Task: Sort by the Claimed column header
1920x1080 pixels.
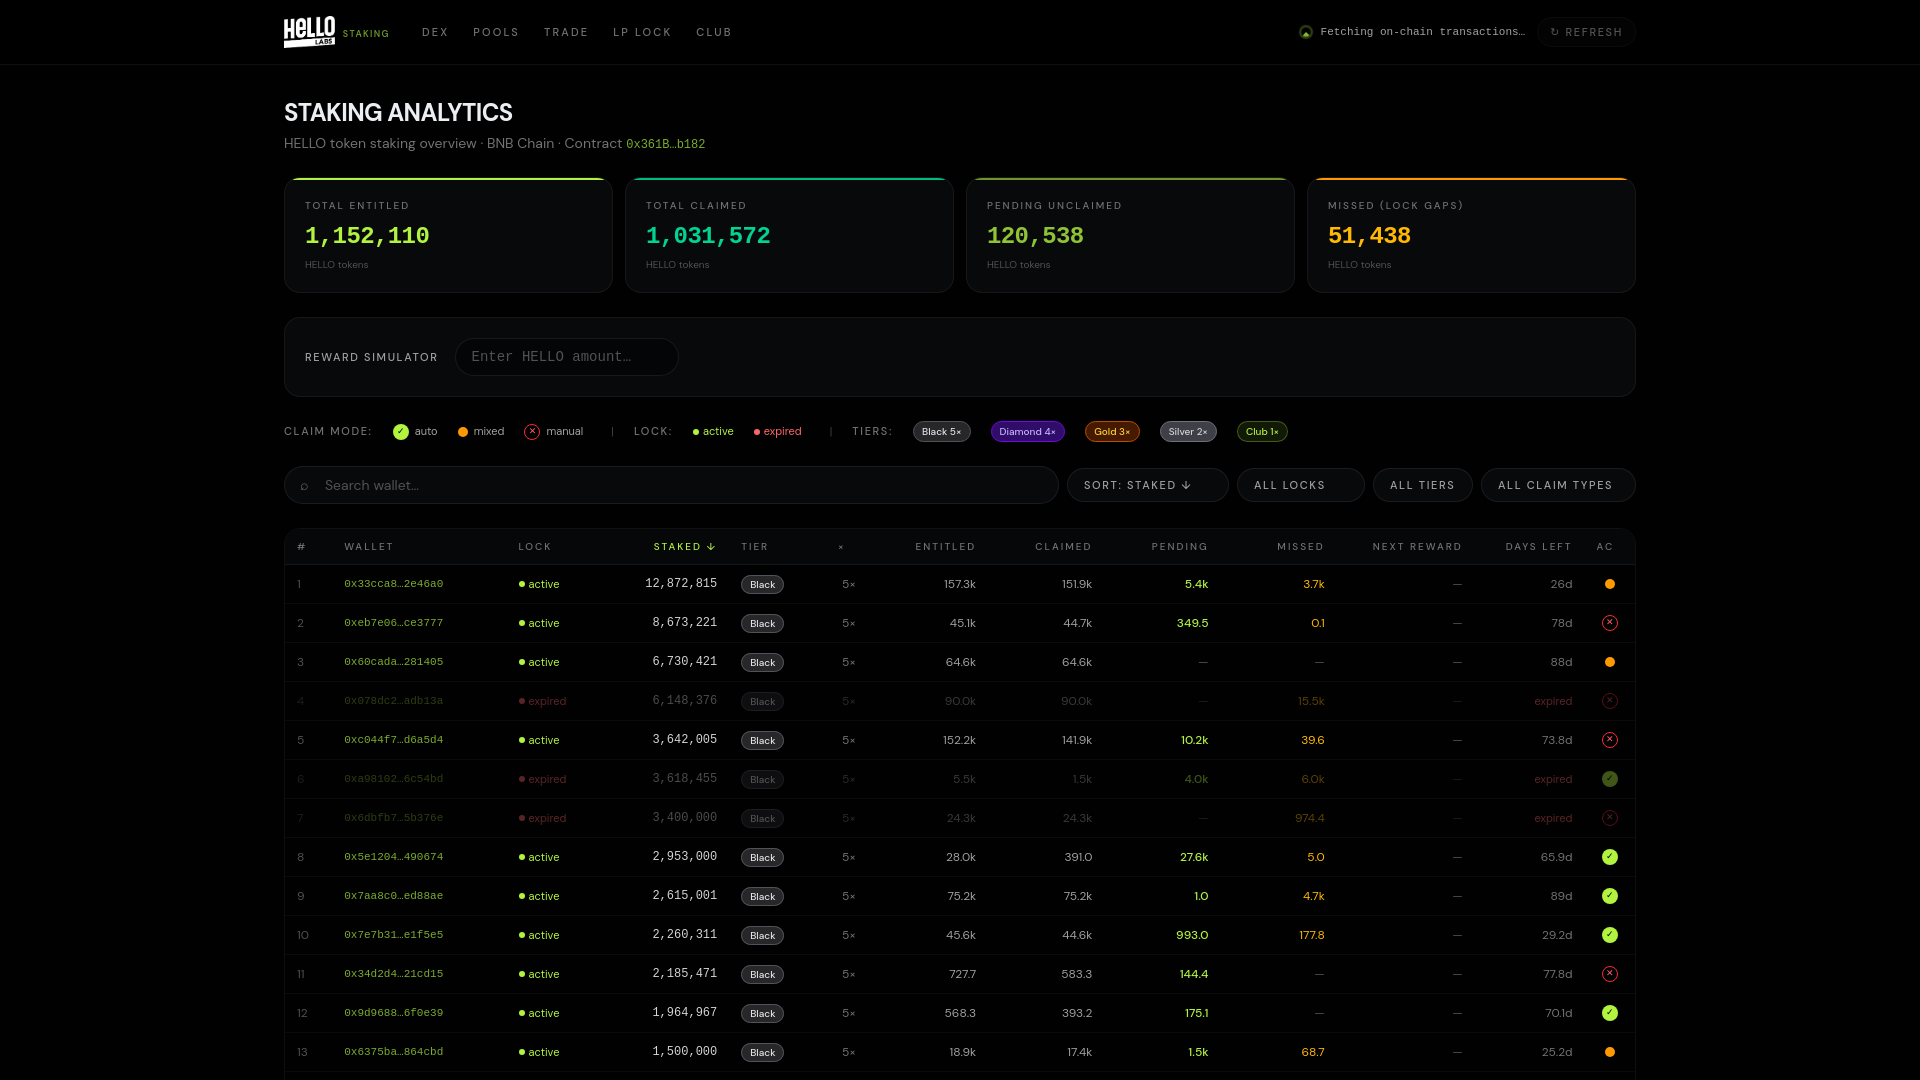Action: click(x=1063, y=547)
